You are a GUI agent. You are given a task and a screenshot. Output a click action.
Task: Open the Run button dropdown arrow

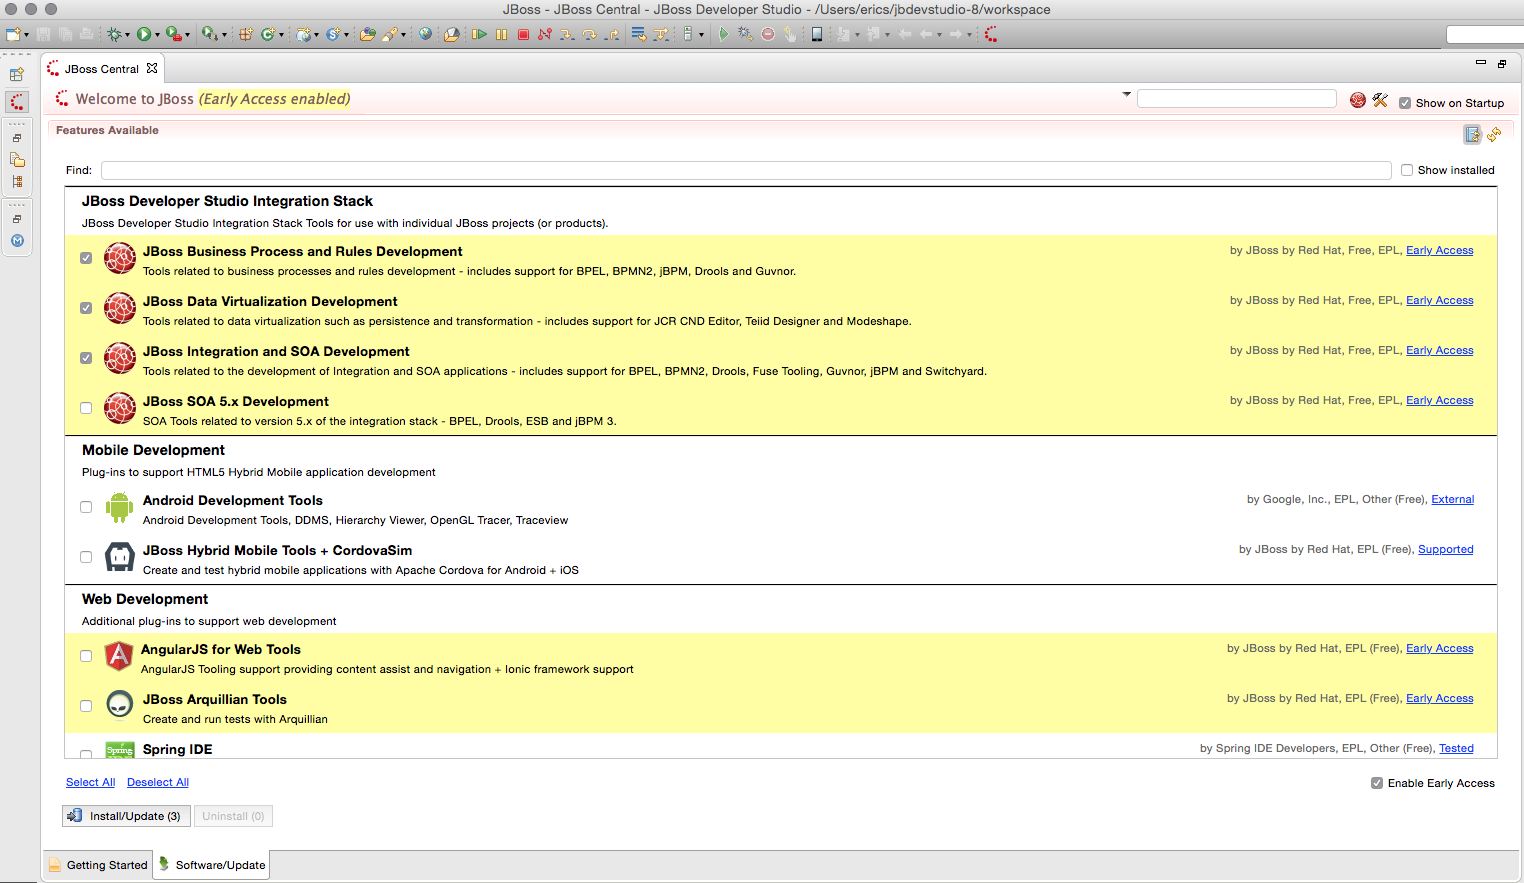[x=157, y=35]
